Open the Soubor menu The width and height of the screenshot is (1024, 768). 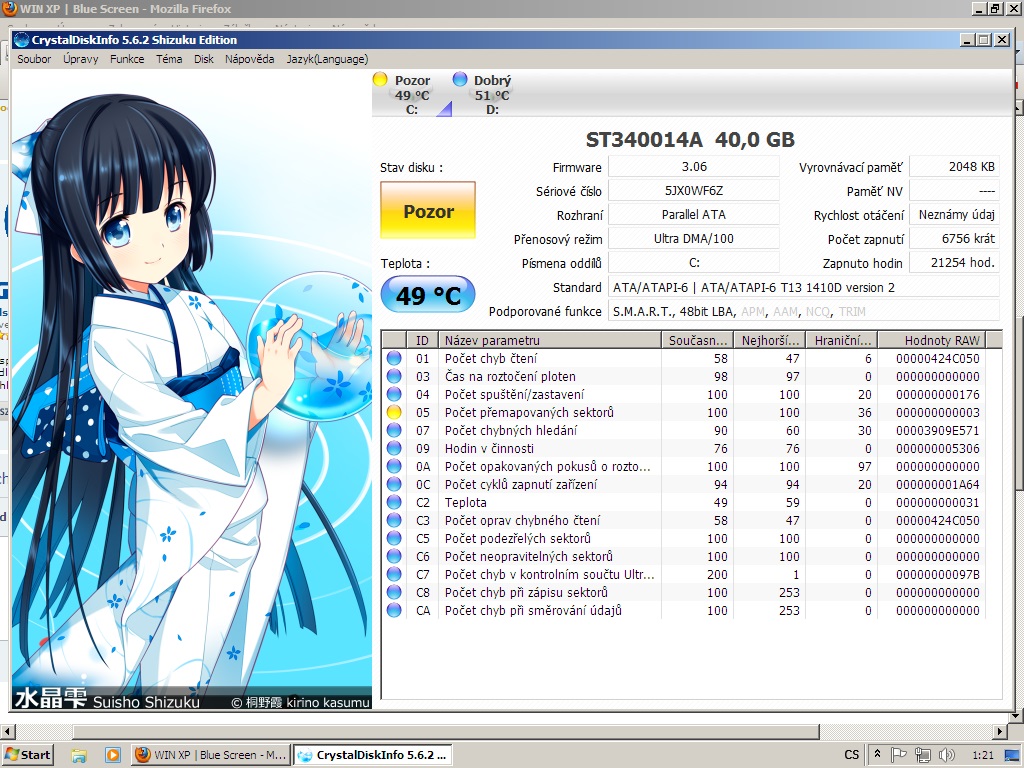34,59
